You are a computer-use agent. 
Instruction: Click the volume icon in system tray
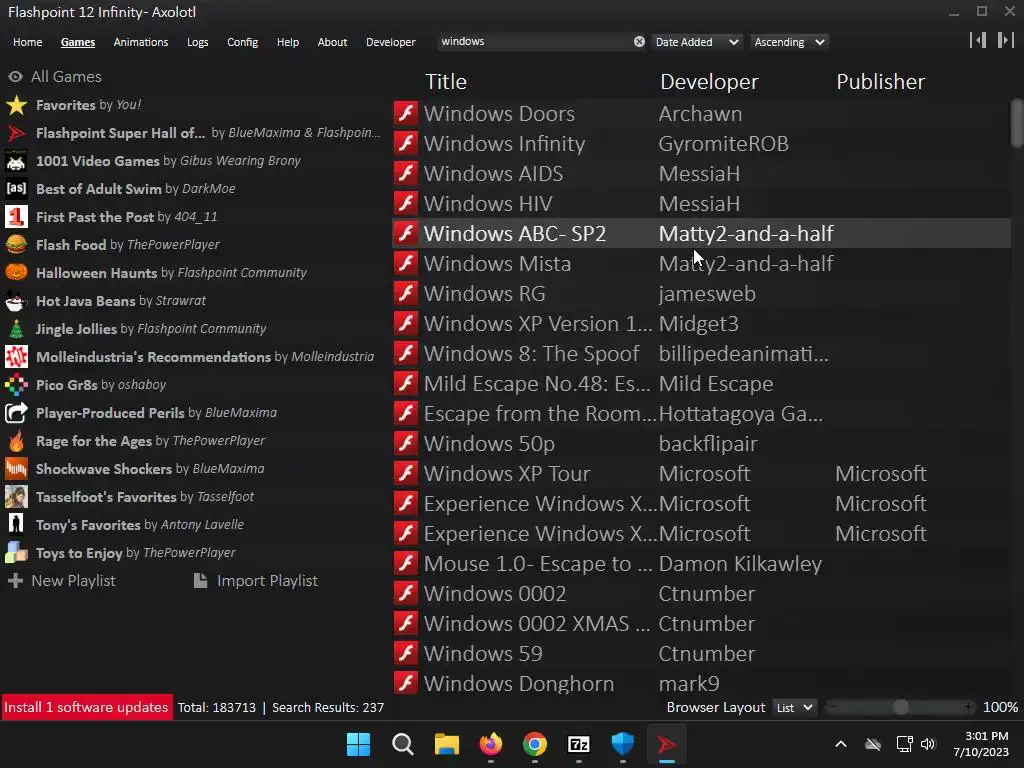coord(928,744)
